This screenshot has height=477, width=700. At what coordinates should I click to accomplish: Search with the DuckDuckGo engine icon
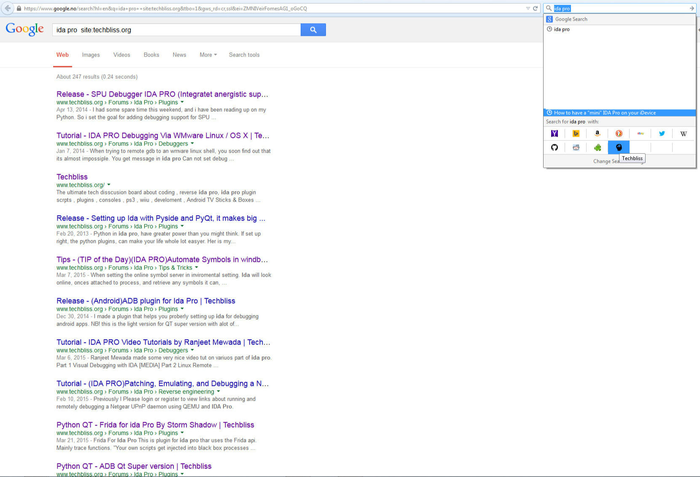coord(619,134)
